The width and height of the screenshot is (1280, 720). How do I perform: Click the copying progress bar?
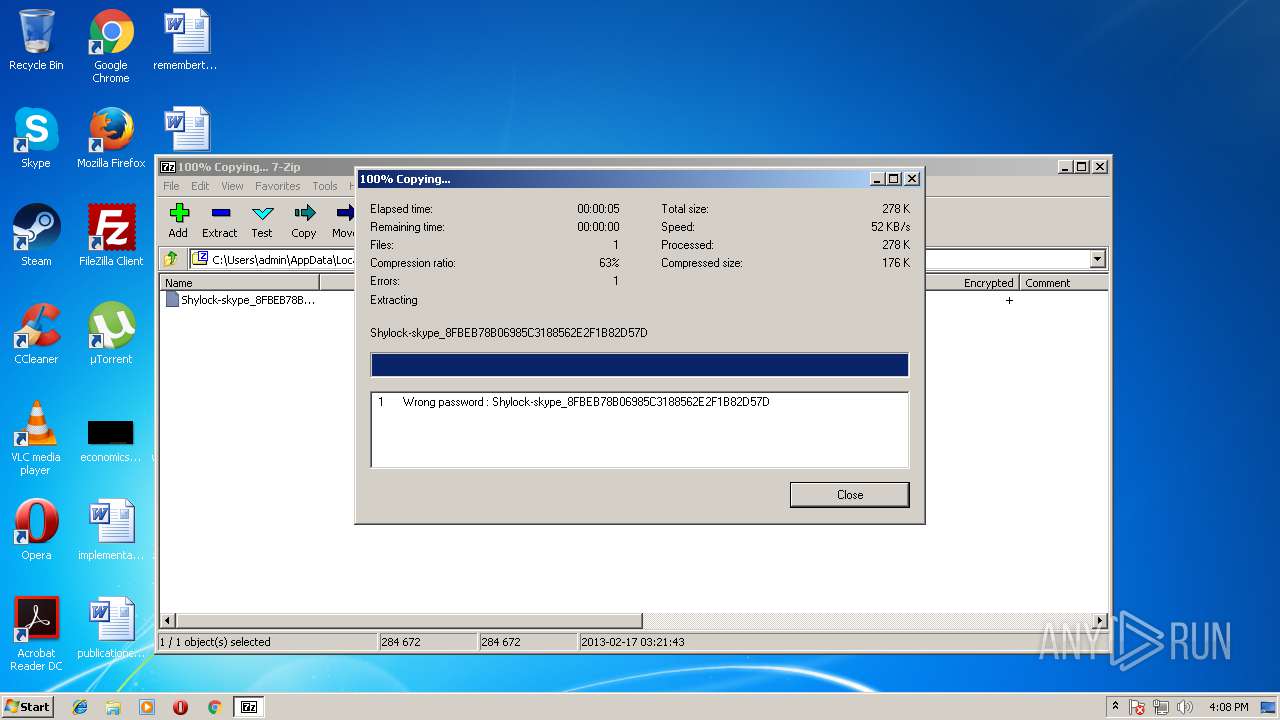point(639,364)
